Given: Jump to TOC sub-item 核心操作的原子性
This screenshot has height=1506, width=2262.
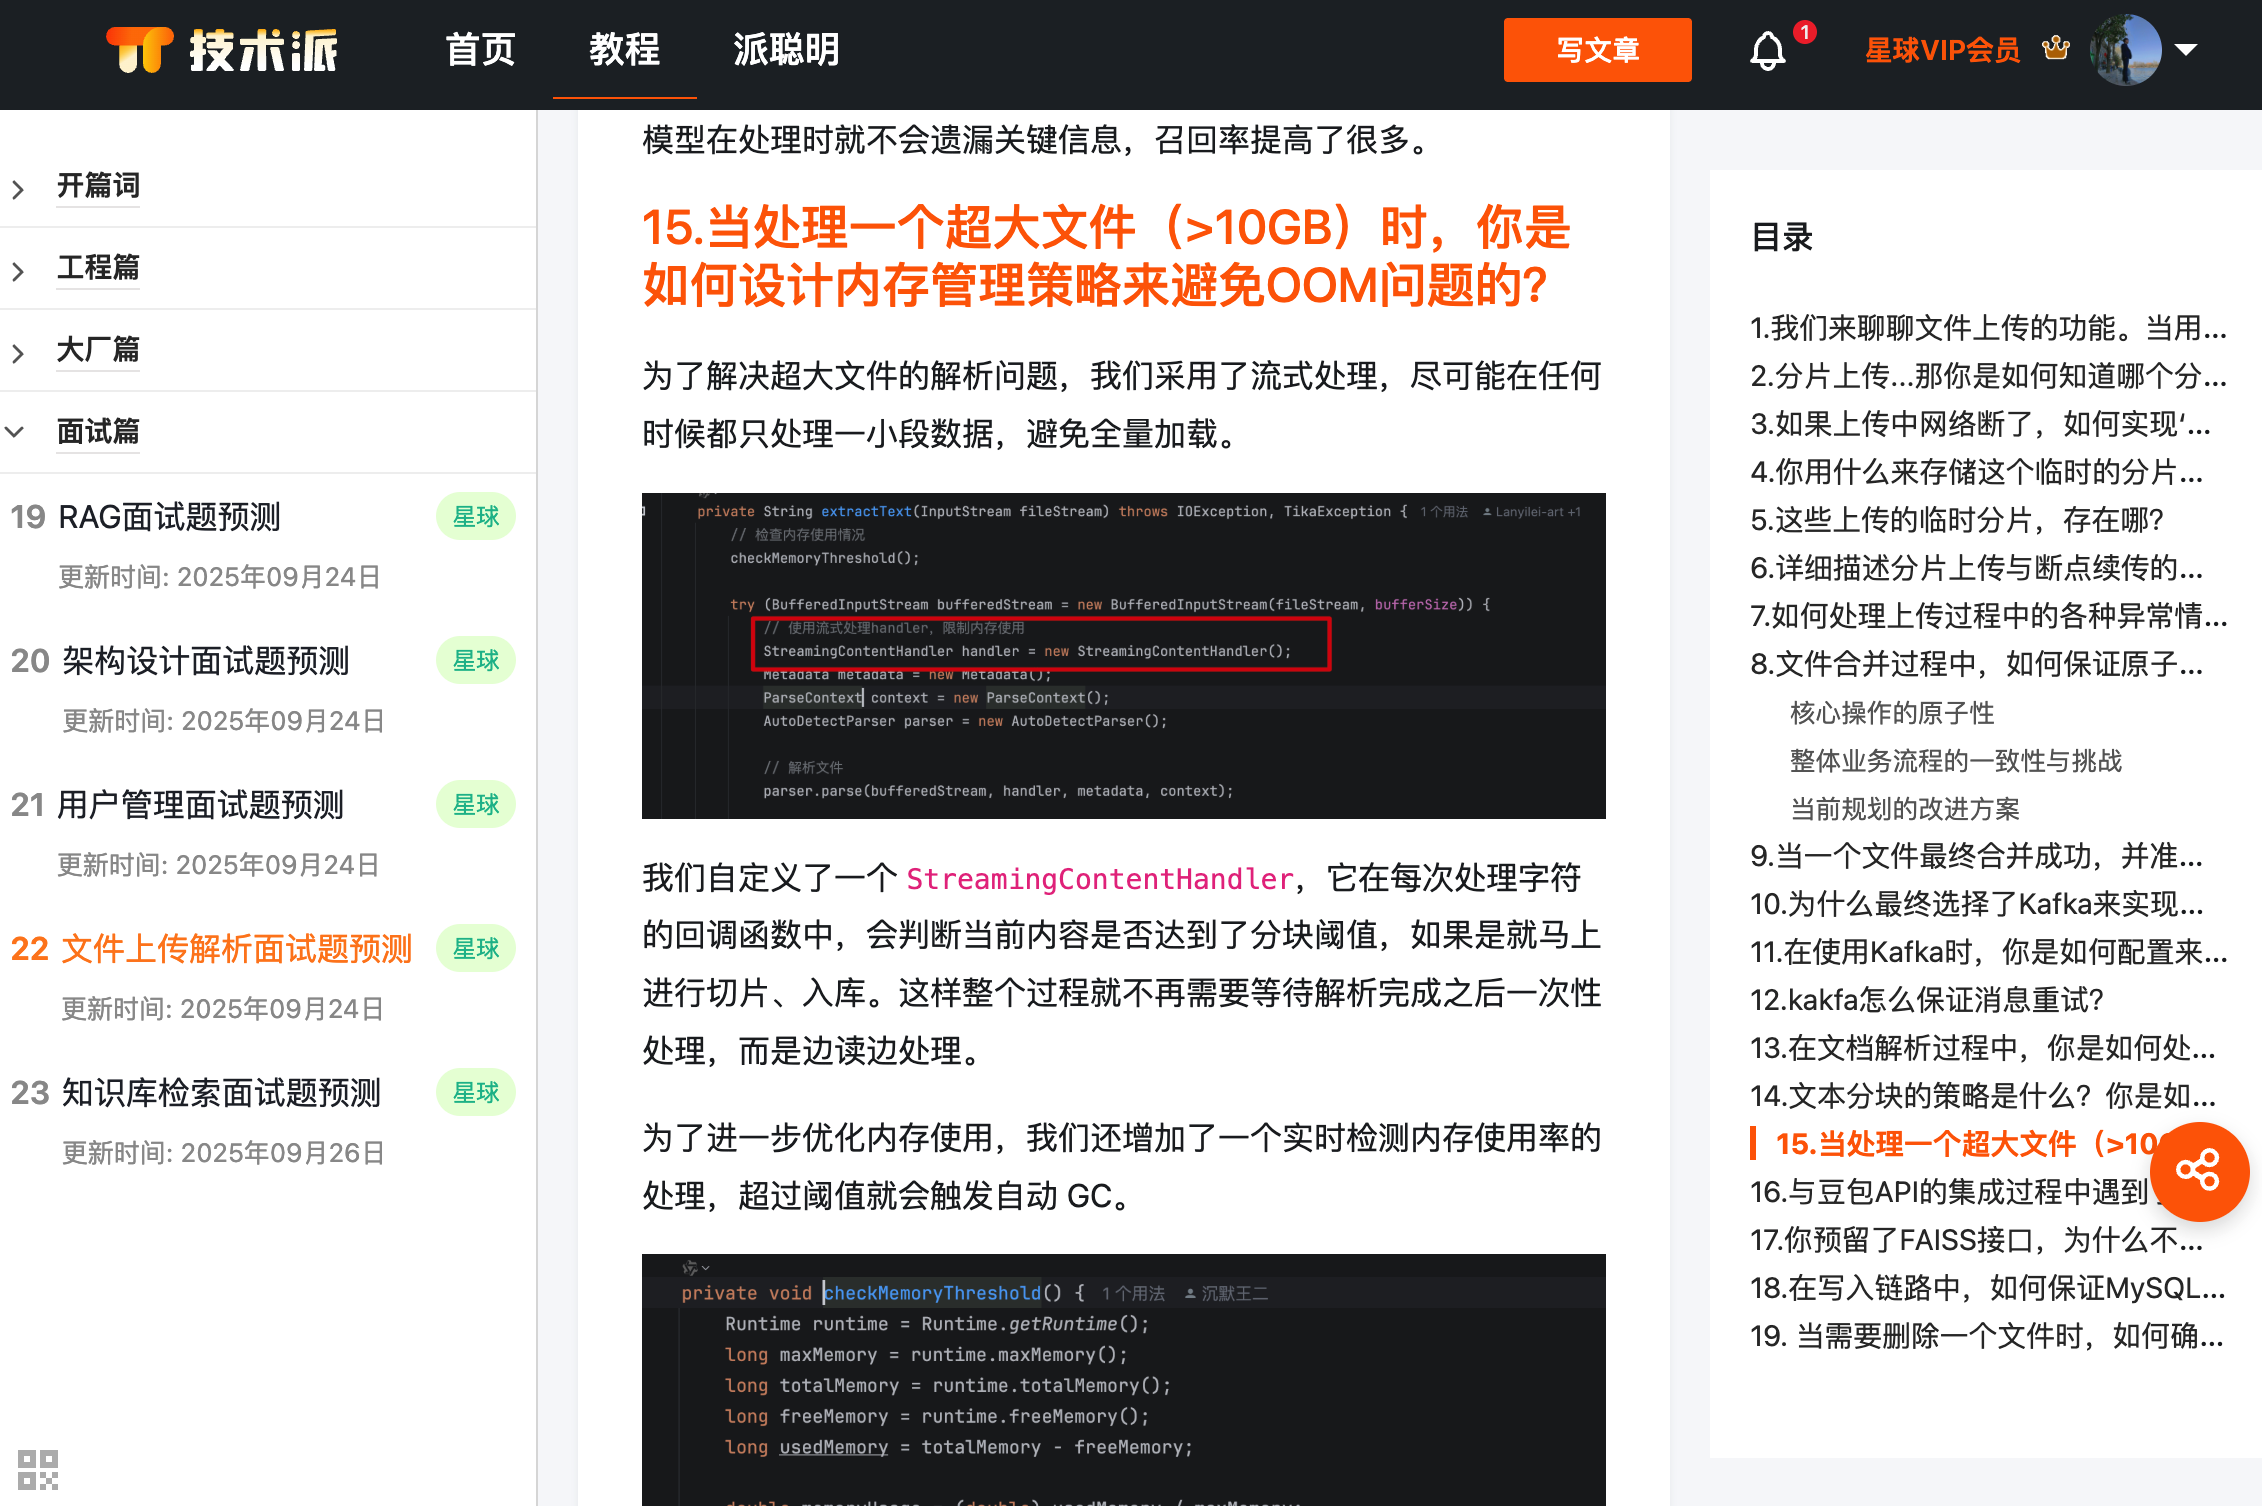Looking at the screenshot, I should click(x=1891, y=713).
